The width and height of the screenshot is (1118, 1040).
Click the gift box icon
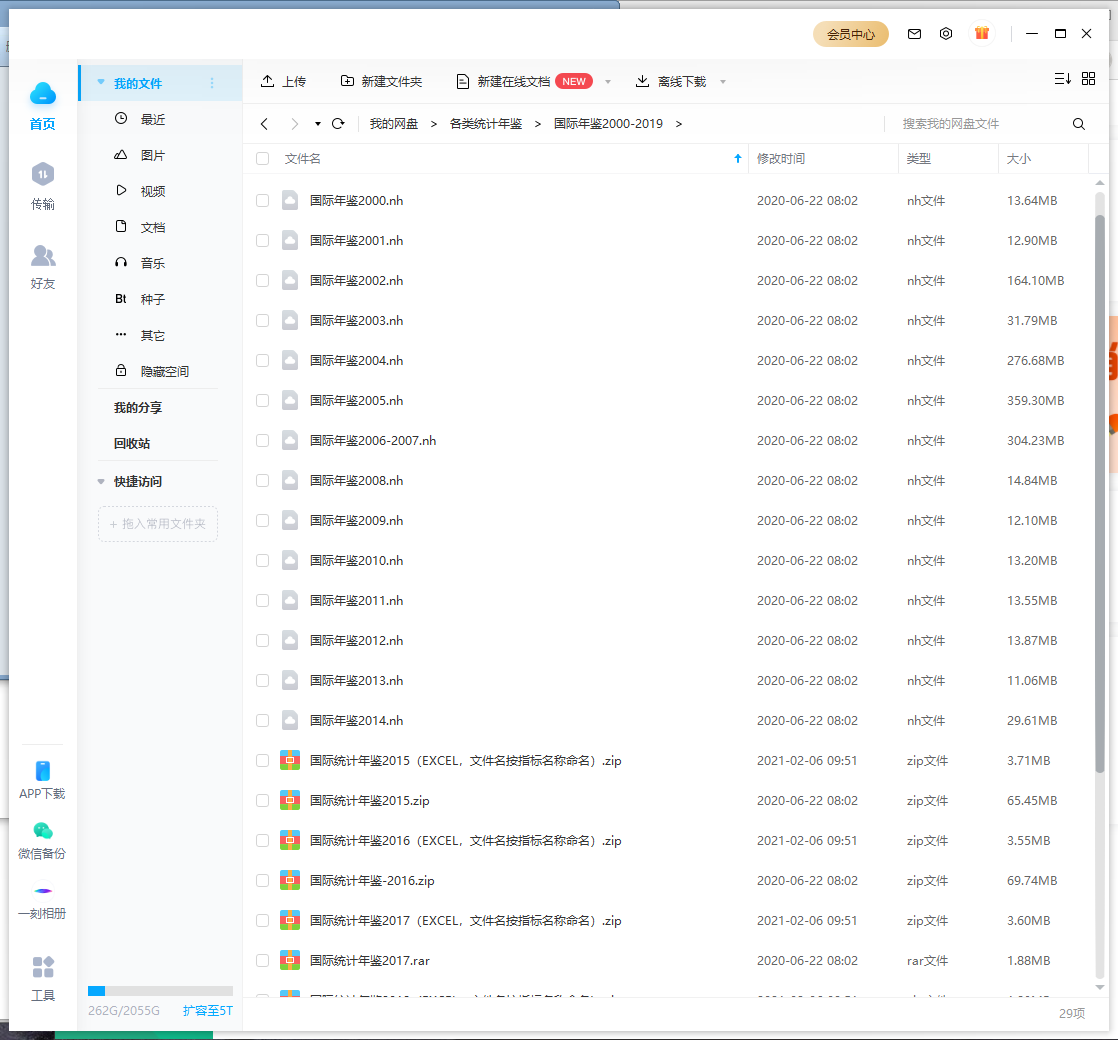(982, 33)
